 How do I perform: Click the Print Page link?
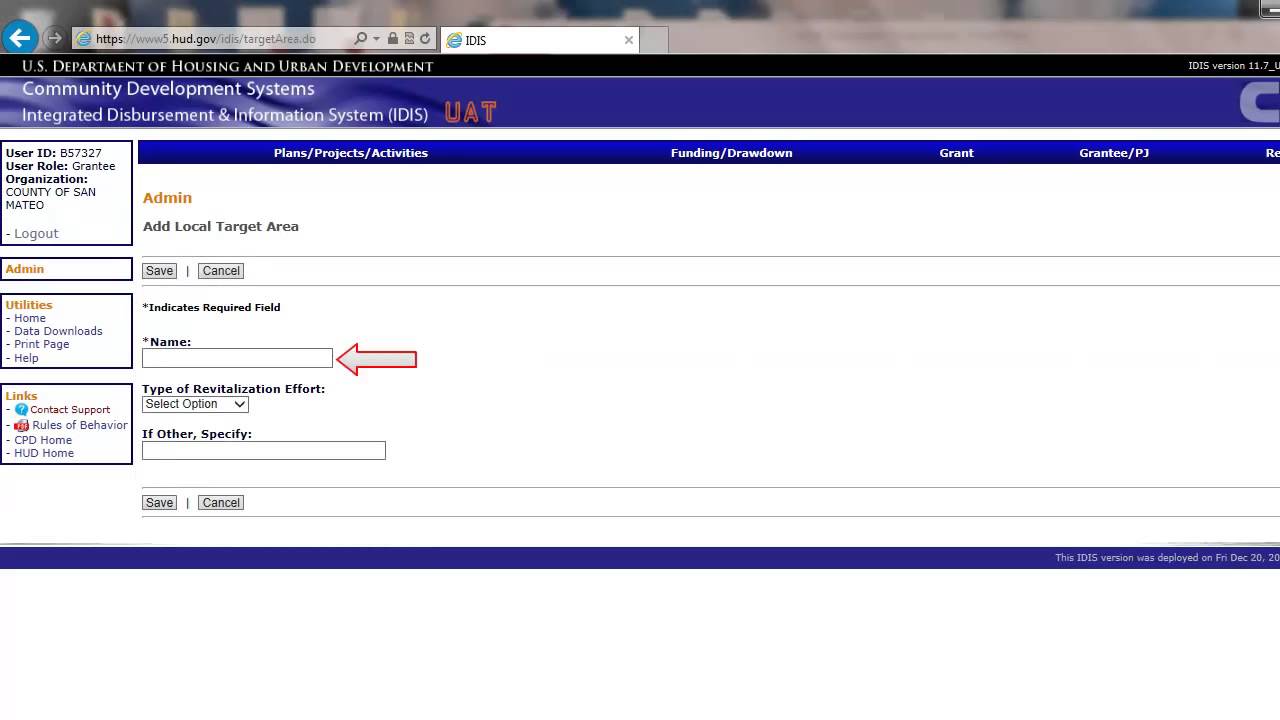42,344
